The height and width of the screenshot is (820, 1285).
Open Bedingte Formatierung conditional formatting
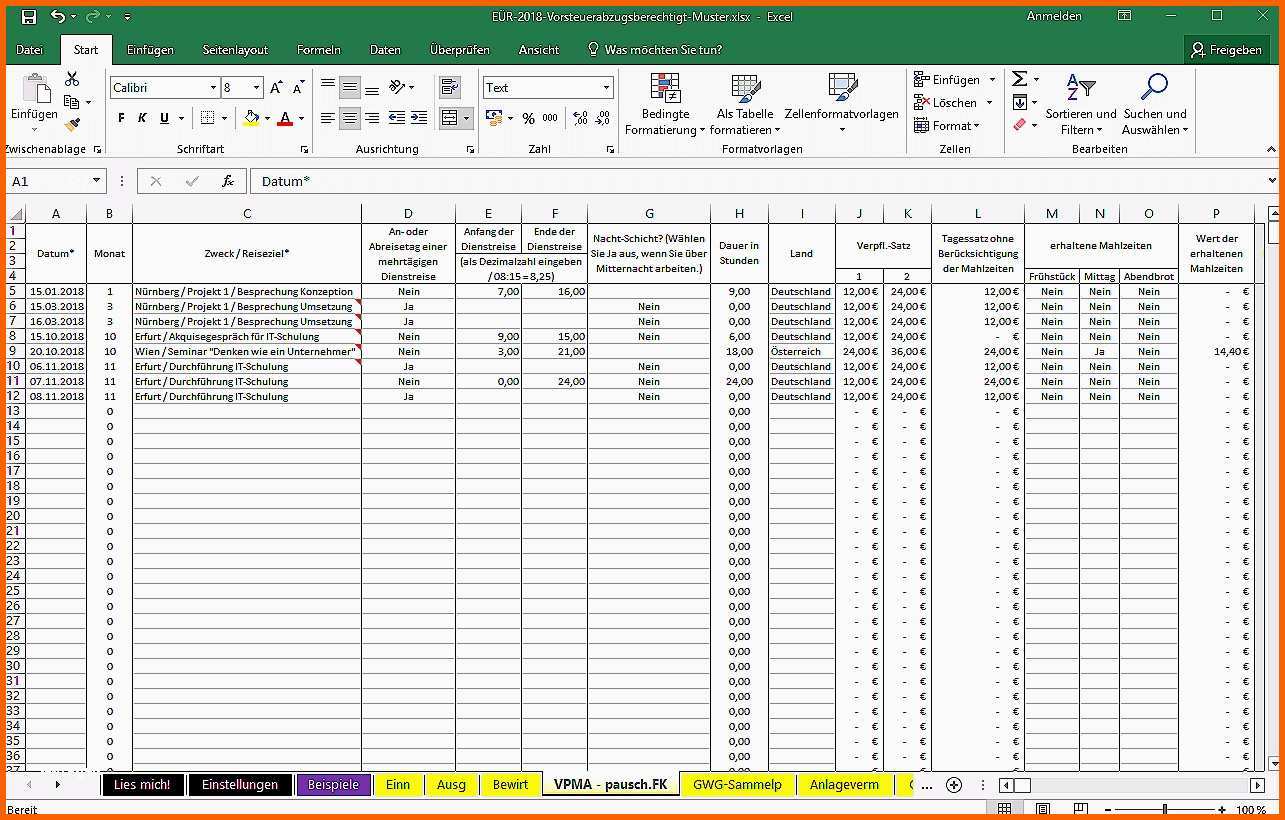(665, 105)
